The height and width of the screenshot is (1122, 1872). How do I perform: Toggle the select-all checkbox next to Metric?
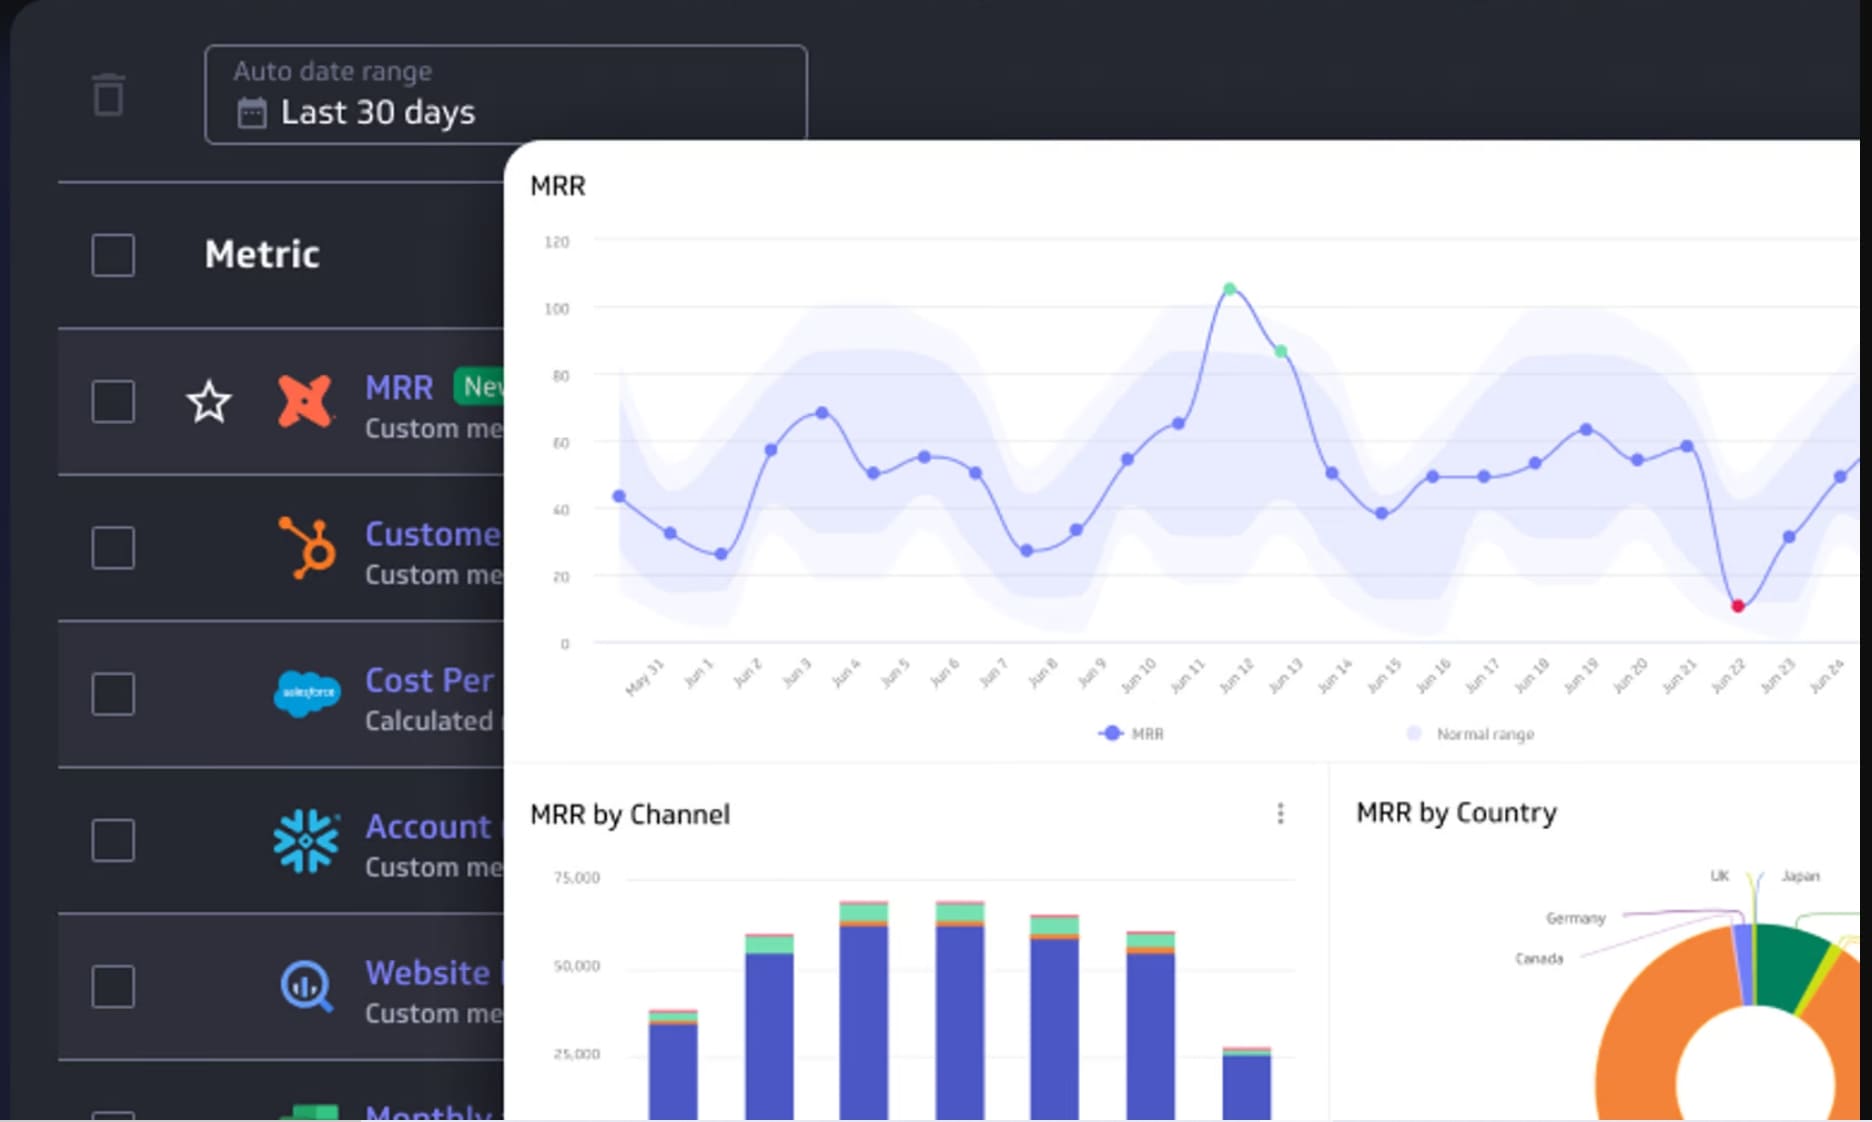[113, 255]
